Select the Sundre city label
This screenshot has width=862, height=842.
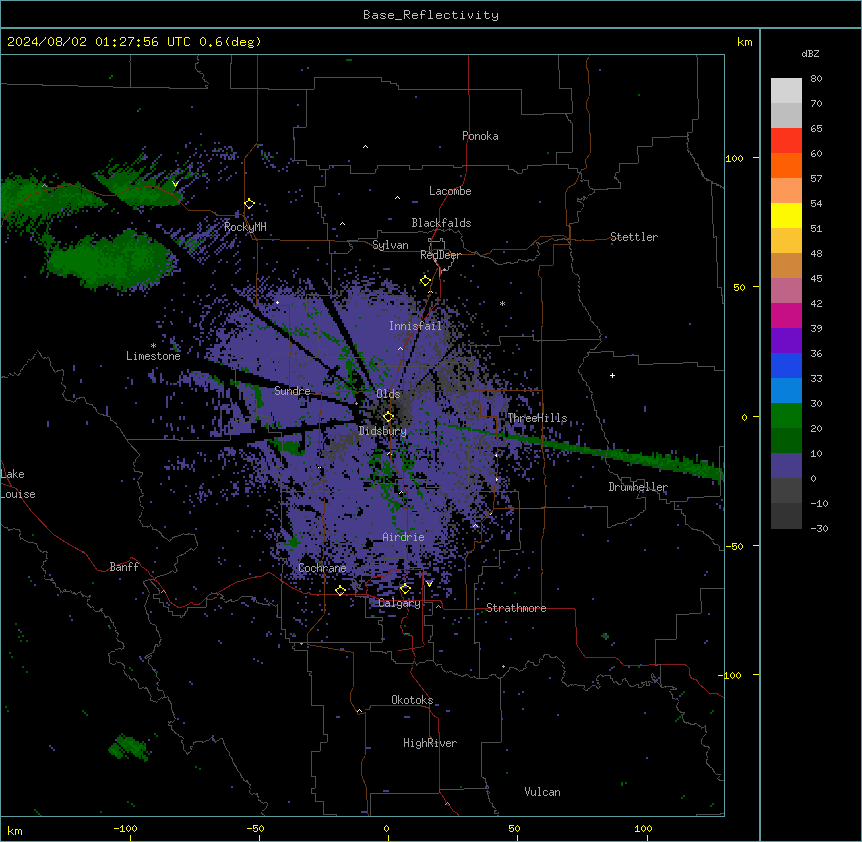pyautogui.click(x=292, y=391)
